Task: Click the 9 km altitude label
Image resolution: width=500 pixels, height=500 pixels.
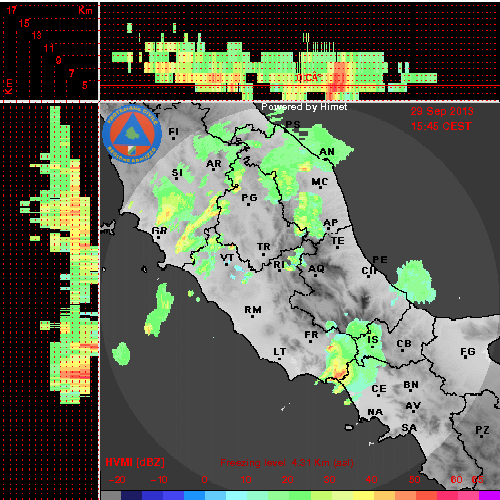Action: (x=59, y=60)
